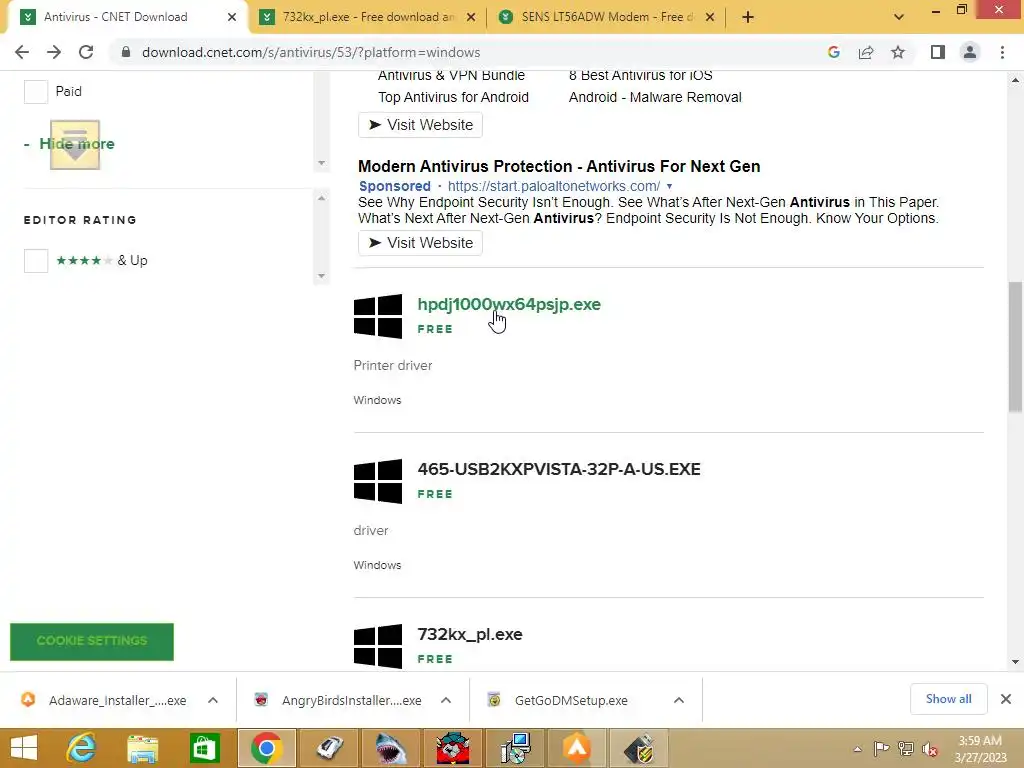
Task: Open the 732kx_pl.exe download listing
Action: click(x=470, y=634)
